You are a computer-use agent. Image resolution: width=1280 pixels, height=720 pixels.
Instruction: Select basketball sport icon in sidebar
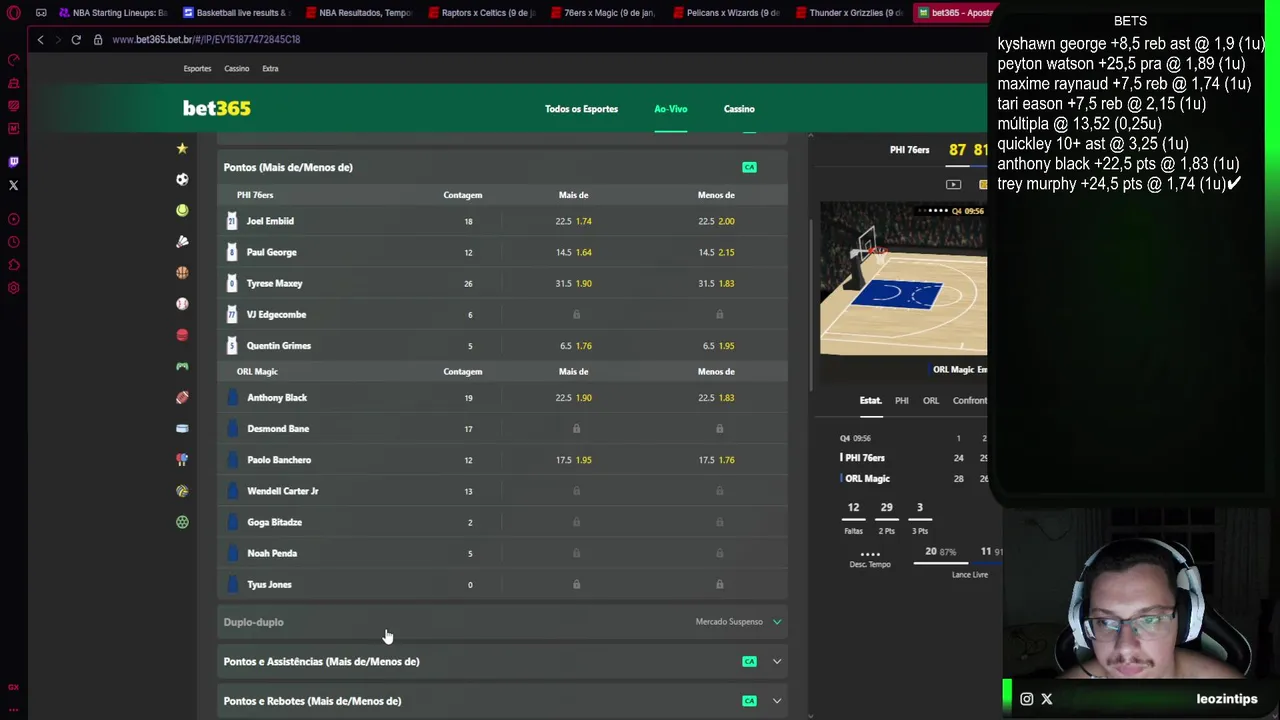tap(182, 272)
